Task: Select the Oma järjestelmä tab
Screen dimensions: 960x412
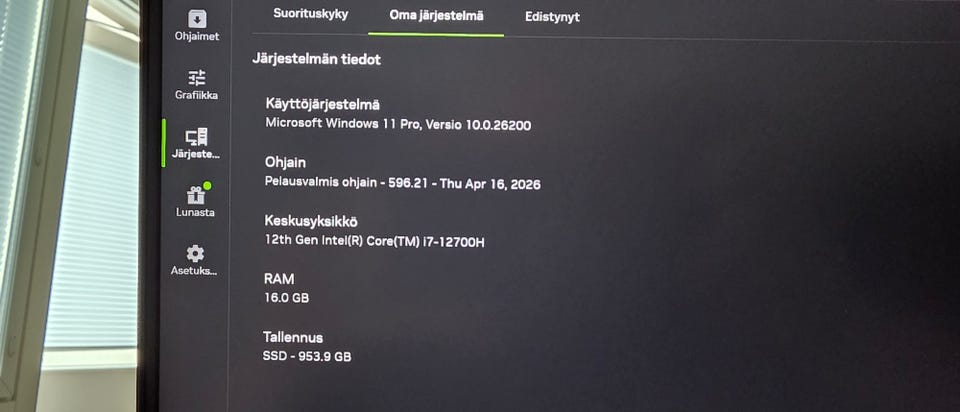Action: (x=437, y=15)
